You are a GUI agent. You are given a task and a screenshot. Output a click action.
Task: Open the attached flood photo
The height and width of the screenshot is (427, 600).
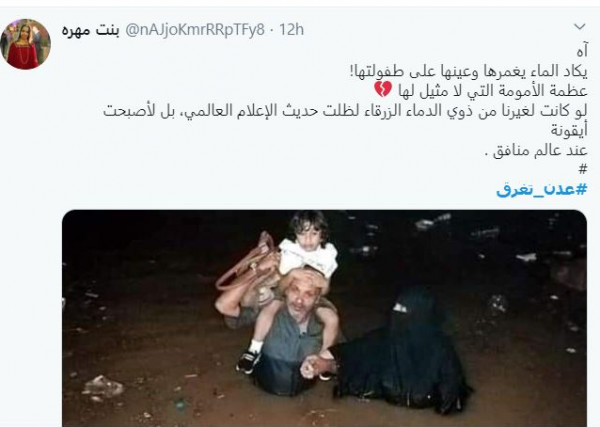click(324, 318)
